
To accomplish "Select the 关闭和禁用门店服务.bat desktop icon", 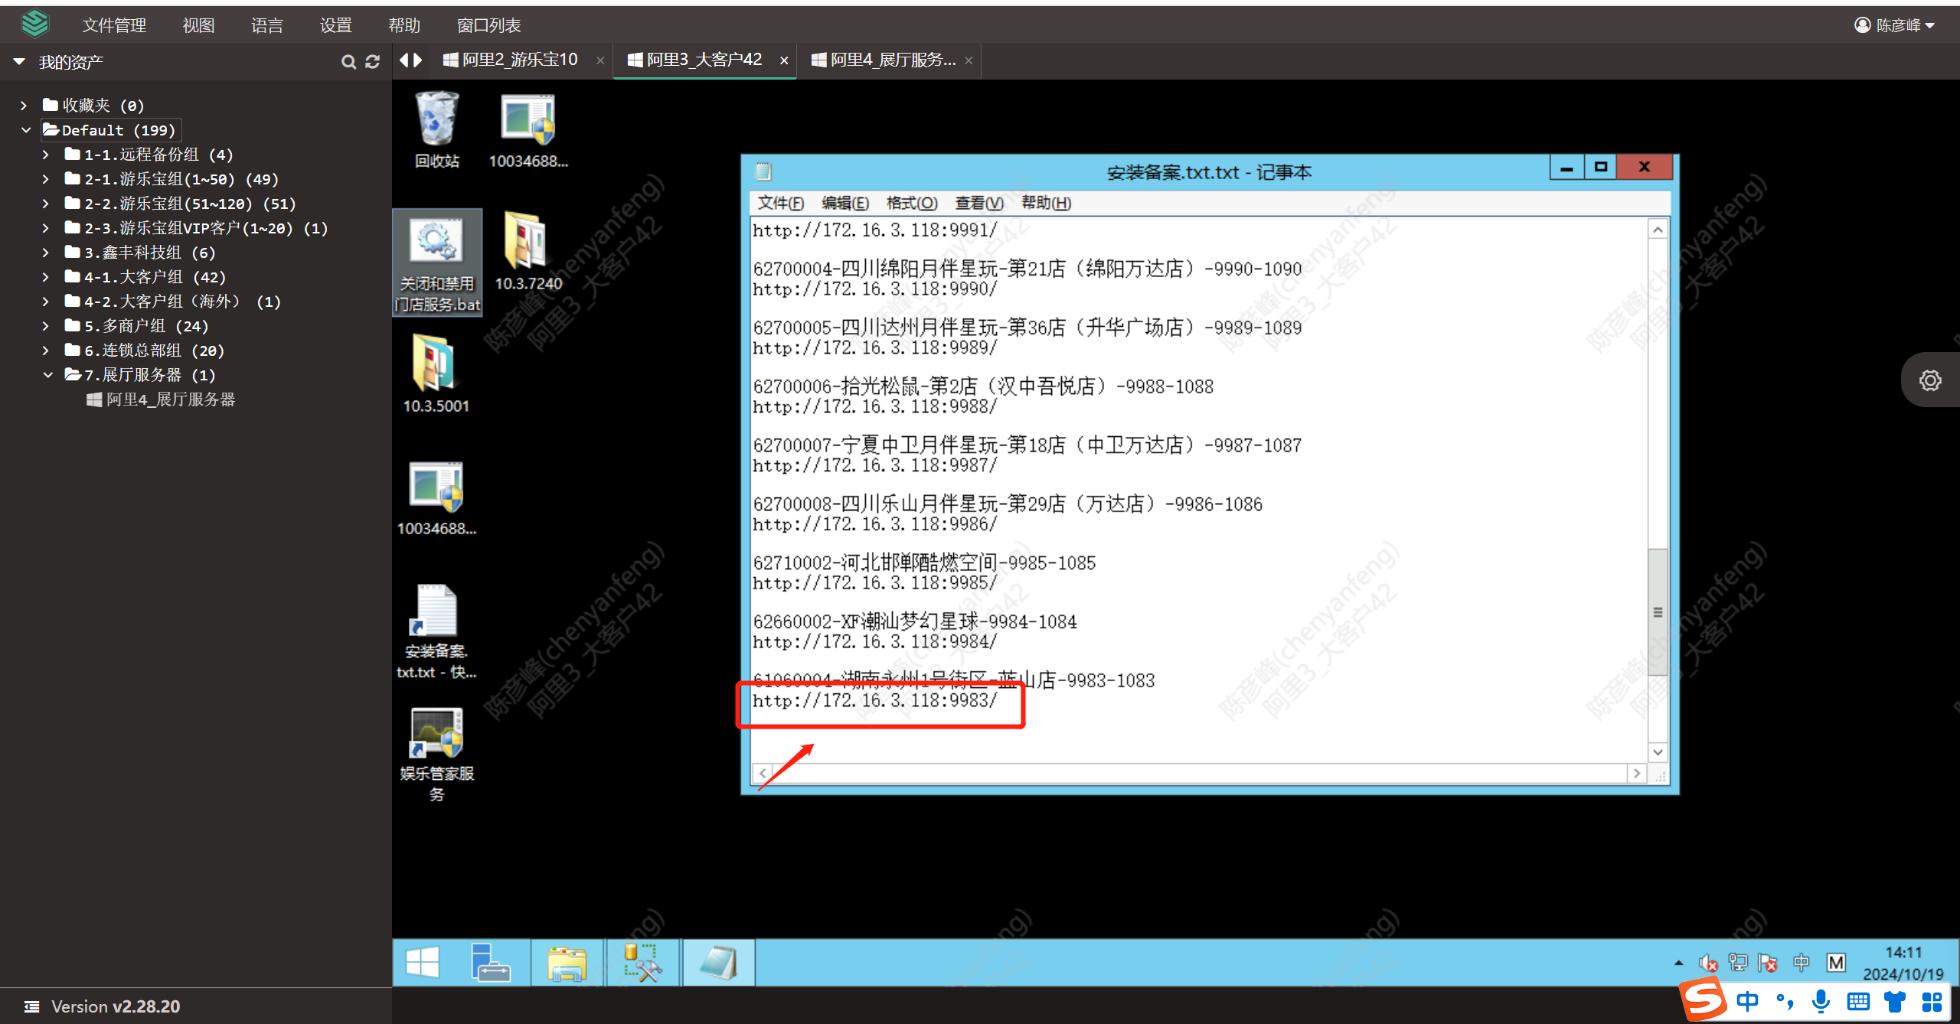I will (x=437, y=262).
